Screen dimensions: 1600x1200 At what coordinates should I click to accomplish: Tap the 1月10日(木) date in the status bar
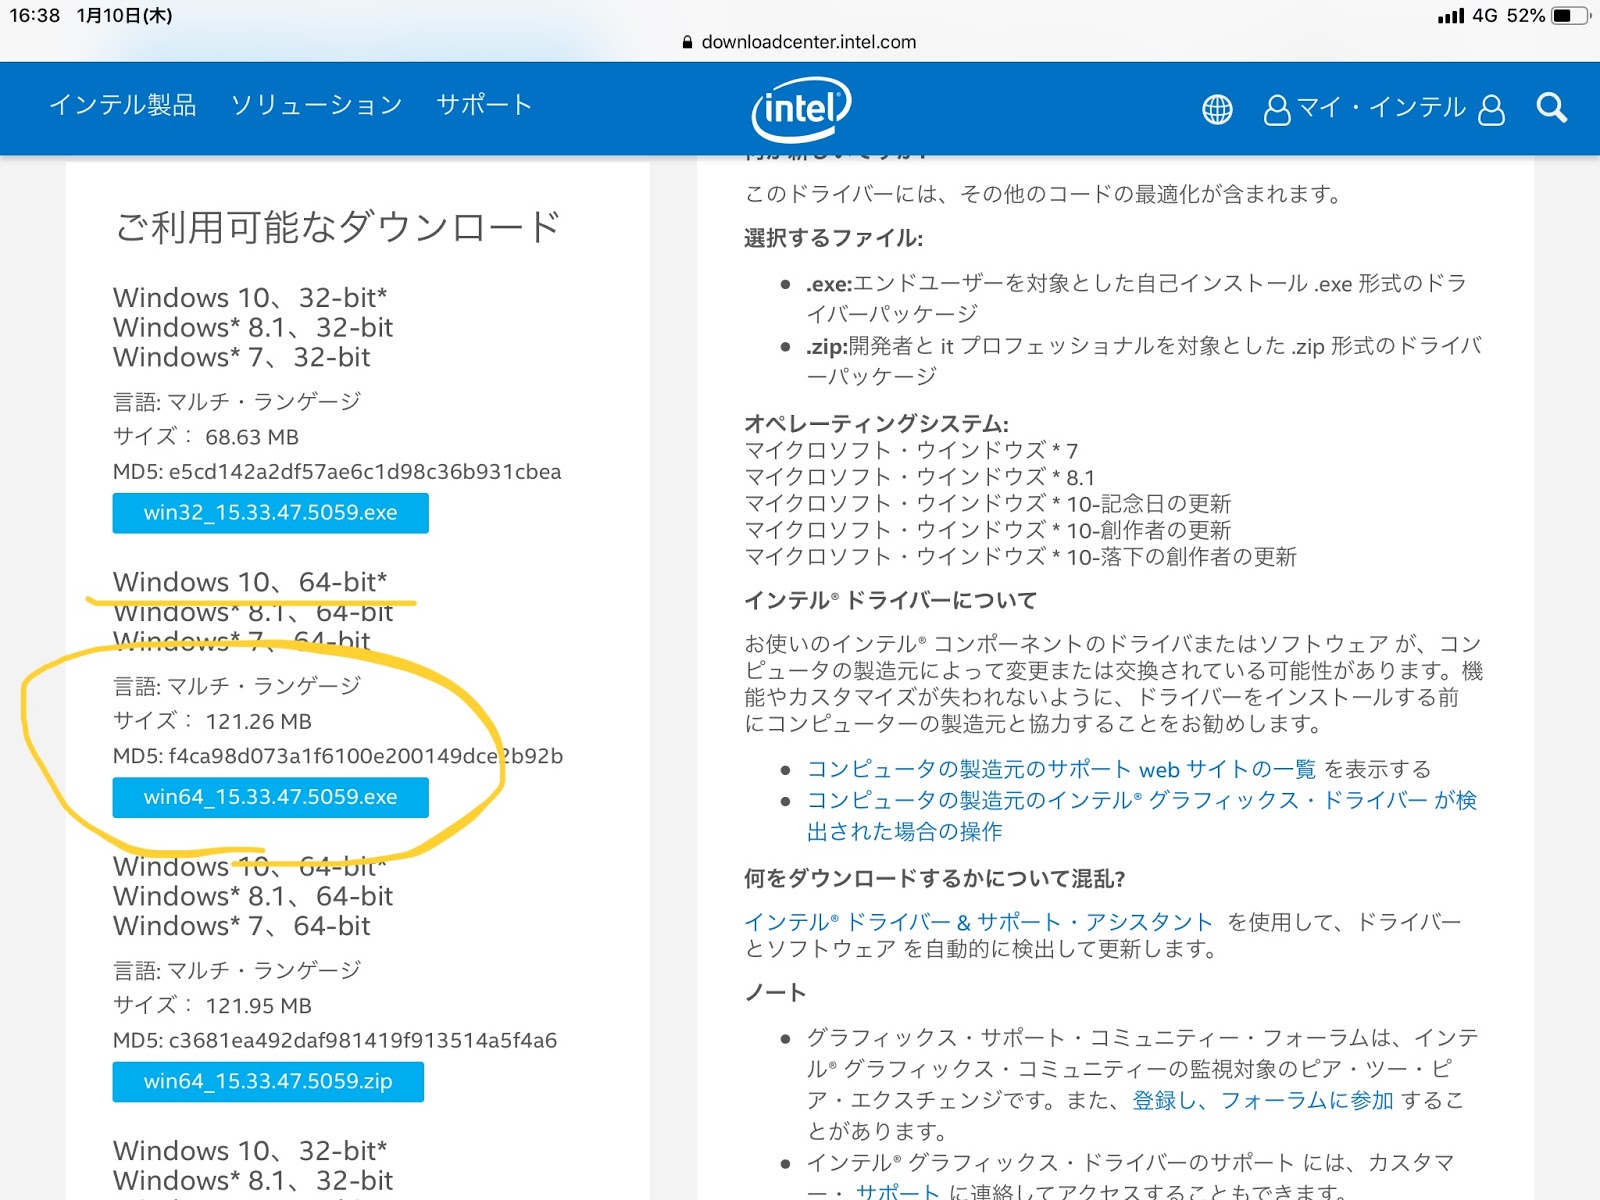pos(125,16)
